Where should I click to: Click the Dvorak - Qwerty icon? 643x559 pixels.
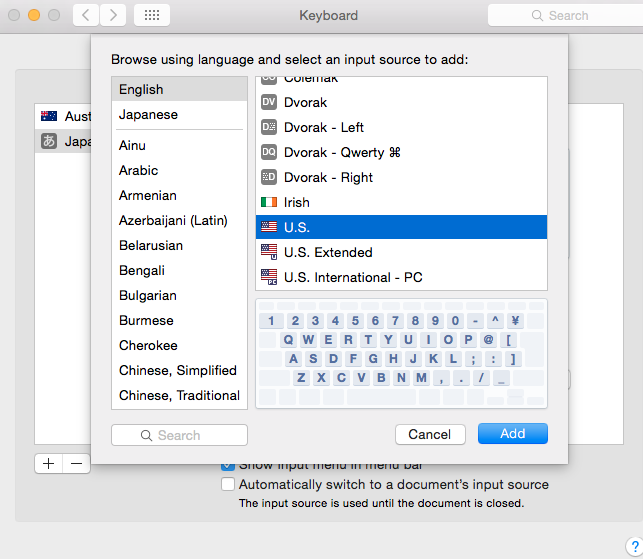click(x=268, y=152)
